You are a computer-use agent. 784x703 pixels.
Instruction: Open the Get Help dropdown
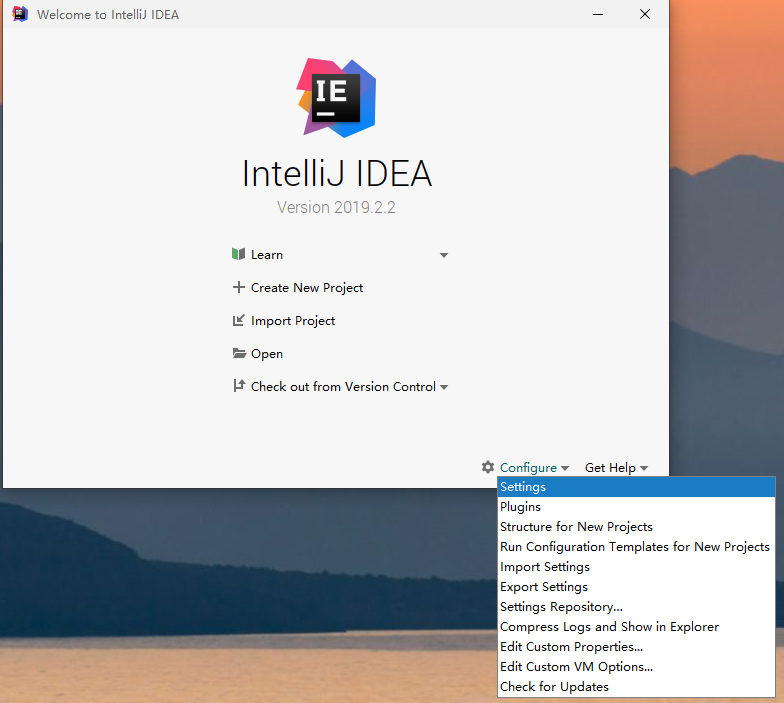point(616,468)
